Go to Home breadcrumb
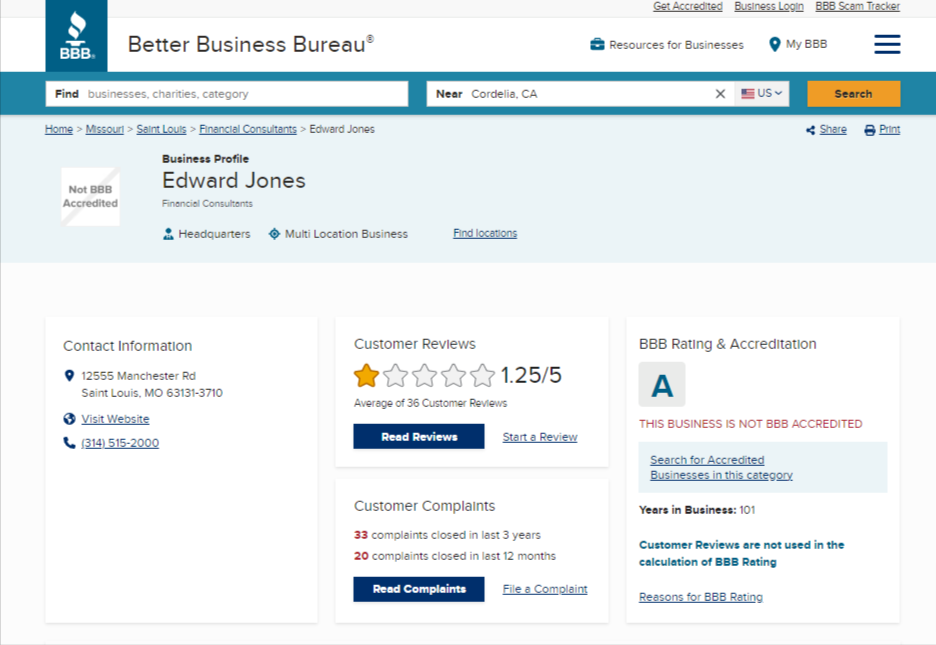 pos(58,129)
